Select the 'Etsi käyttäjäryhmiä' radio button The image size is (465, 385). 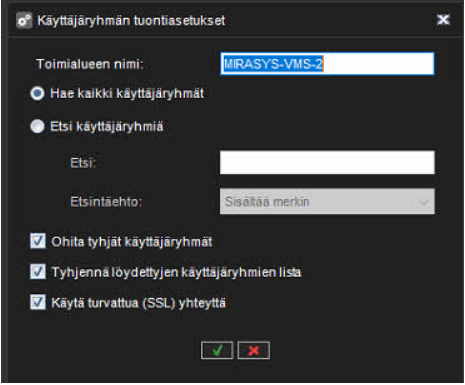tap(37, 127)
